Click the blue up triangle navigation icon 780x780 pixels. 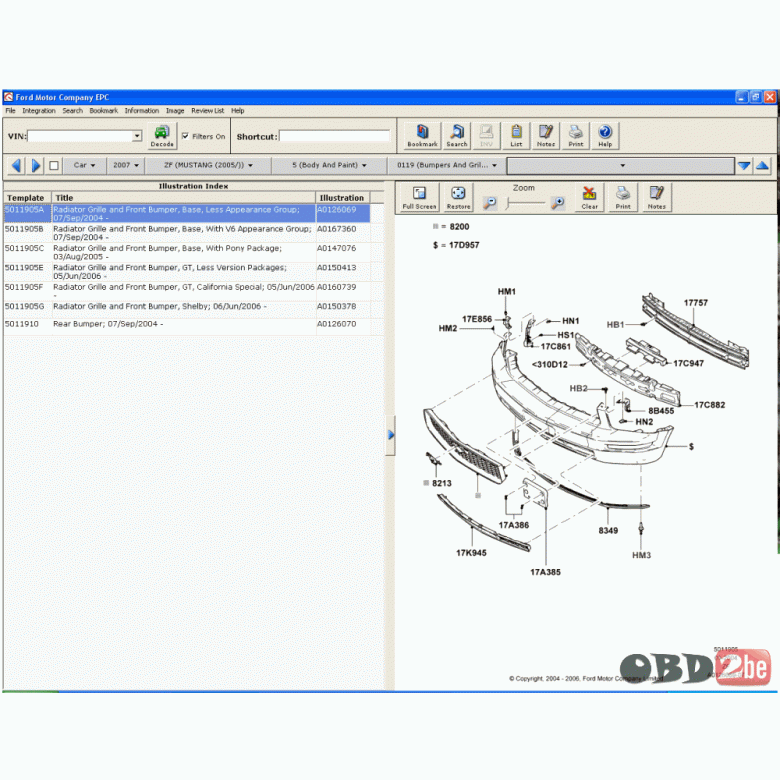pyautogui.click(x=762, y=166)
